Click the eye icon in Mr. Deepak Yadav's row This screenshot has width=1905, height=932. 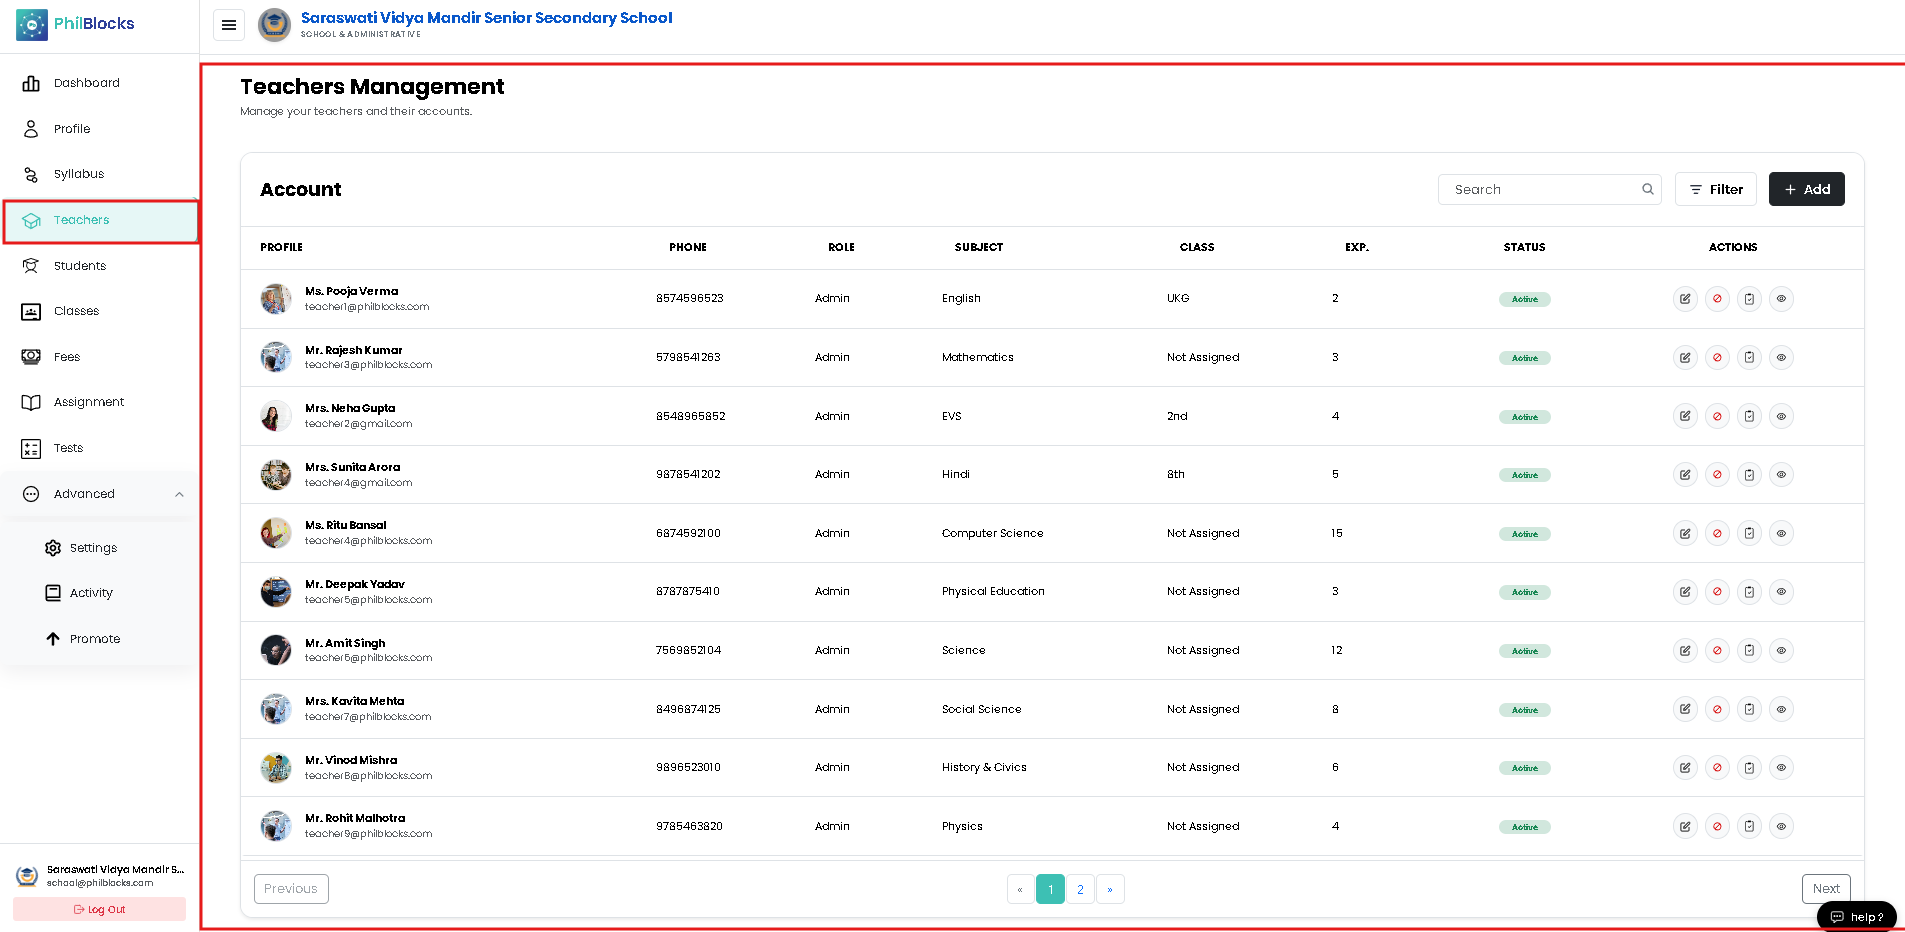(x=1781, y=592)
